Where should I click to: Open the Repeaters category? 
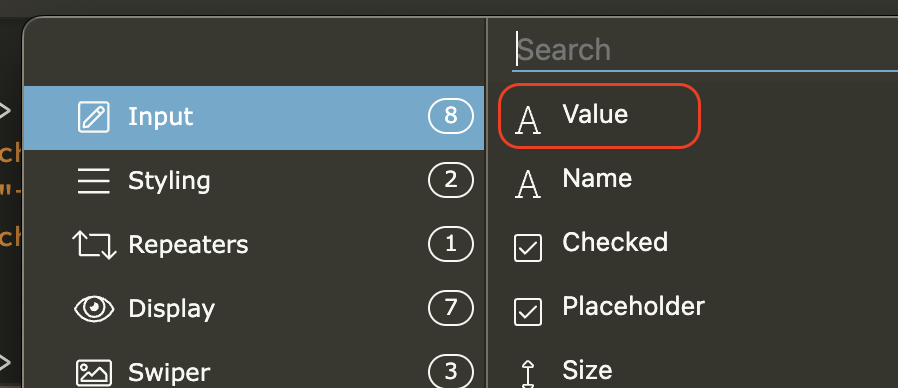coord(254,245)
